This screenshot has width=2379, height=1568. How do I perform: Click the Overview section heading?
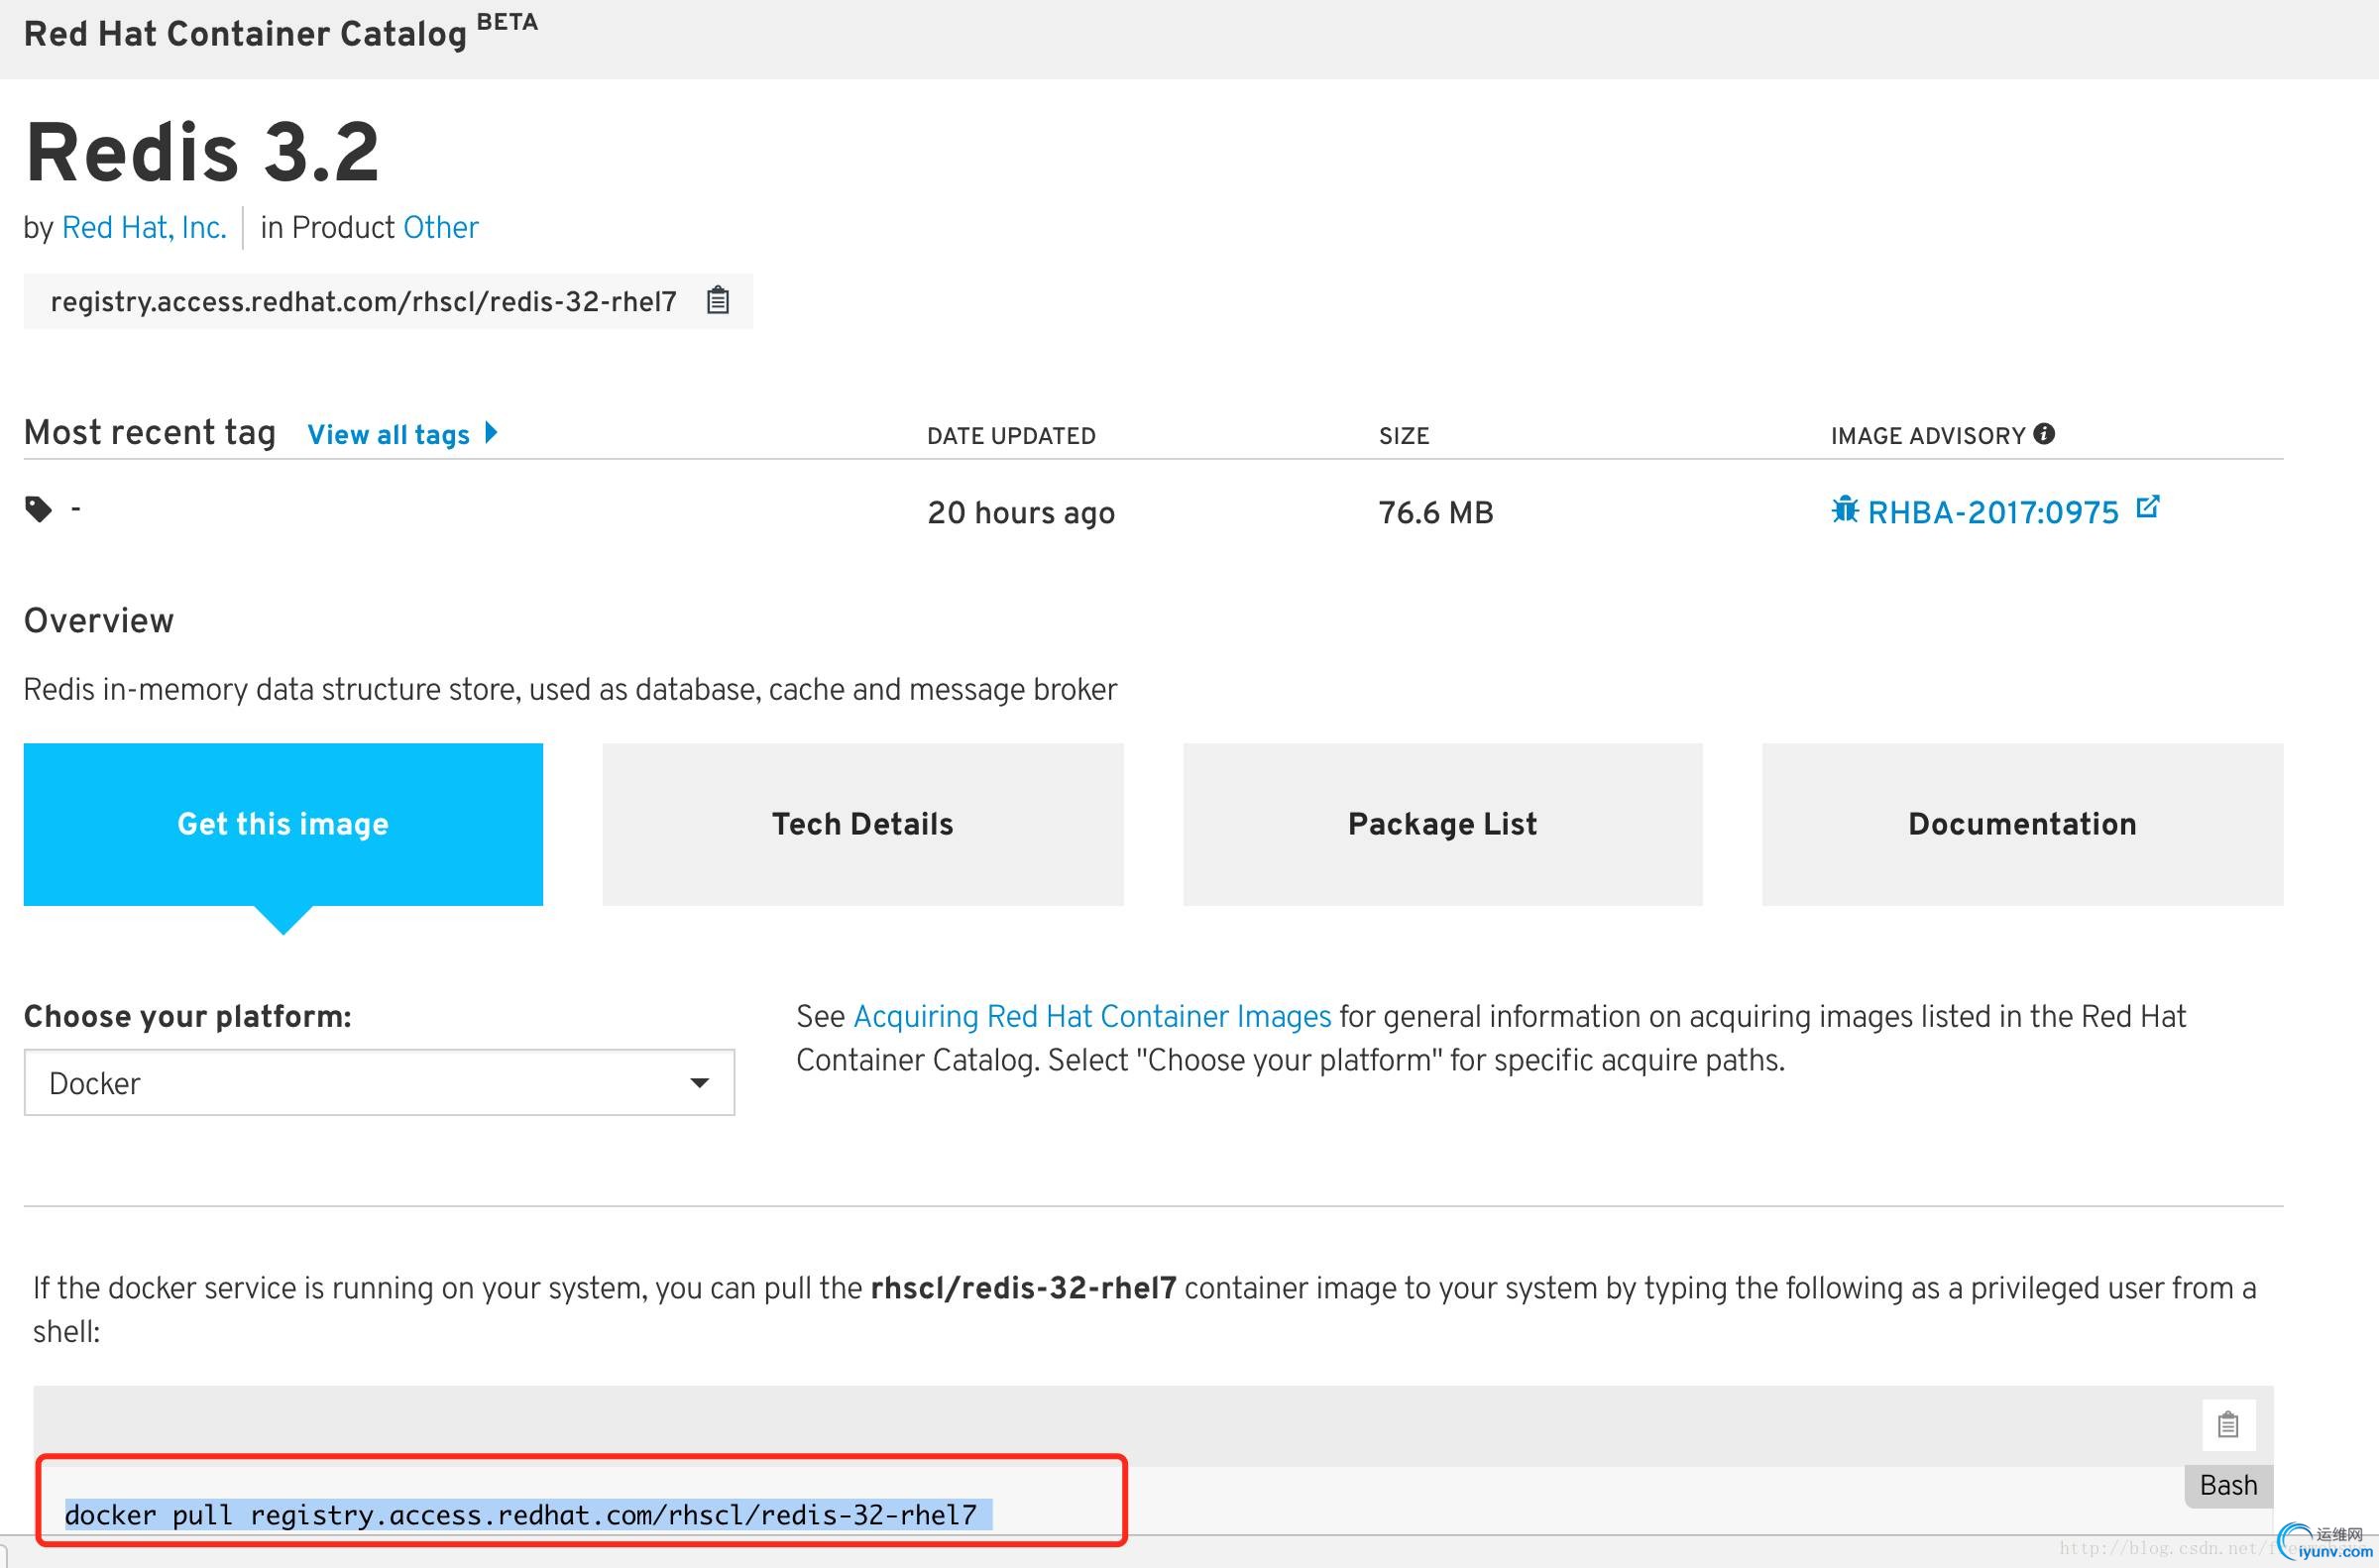pos(99,621)
